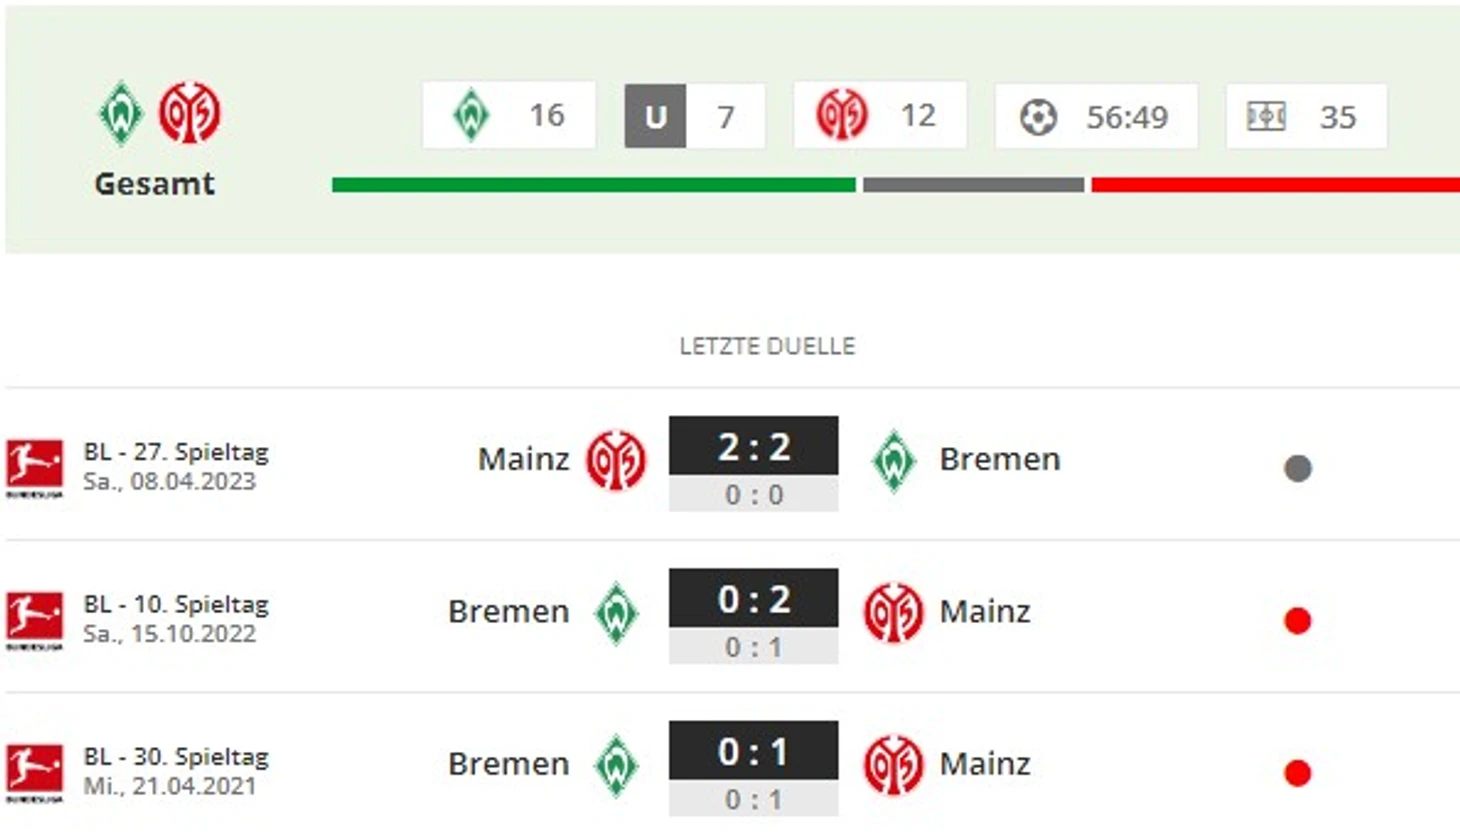Click the Bremen team name in the 2:2 match
1460x838 pixels.
click(999, 459)
